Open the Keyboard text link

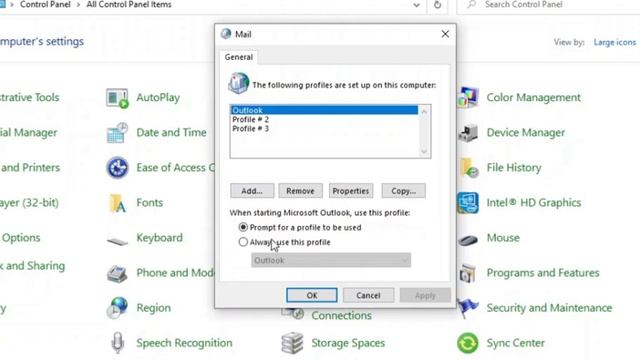pos(160,238)
